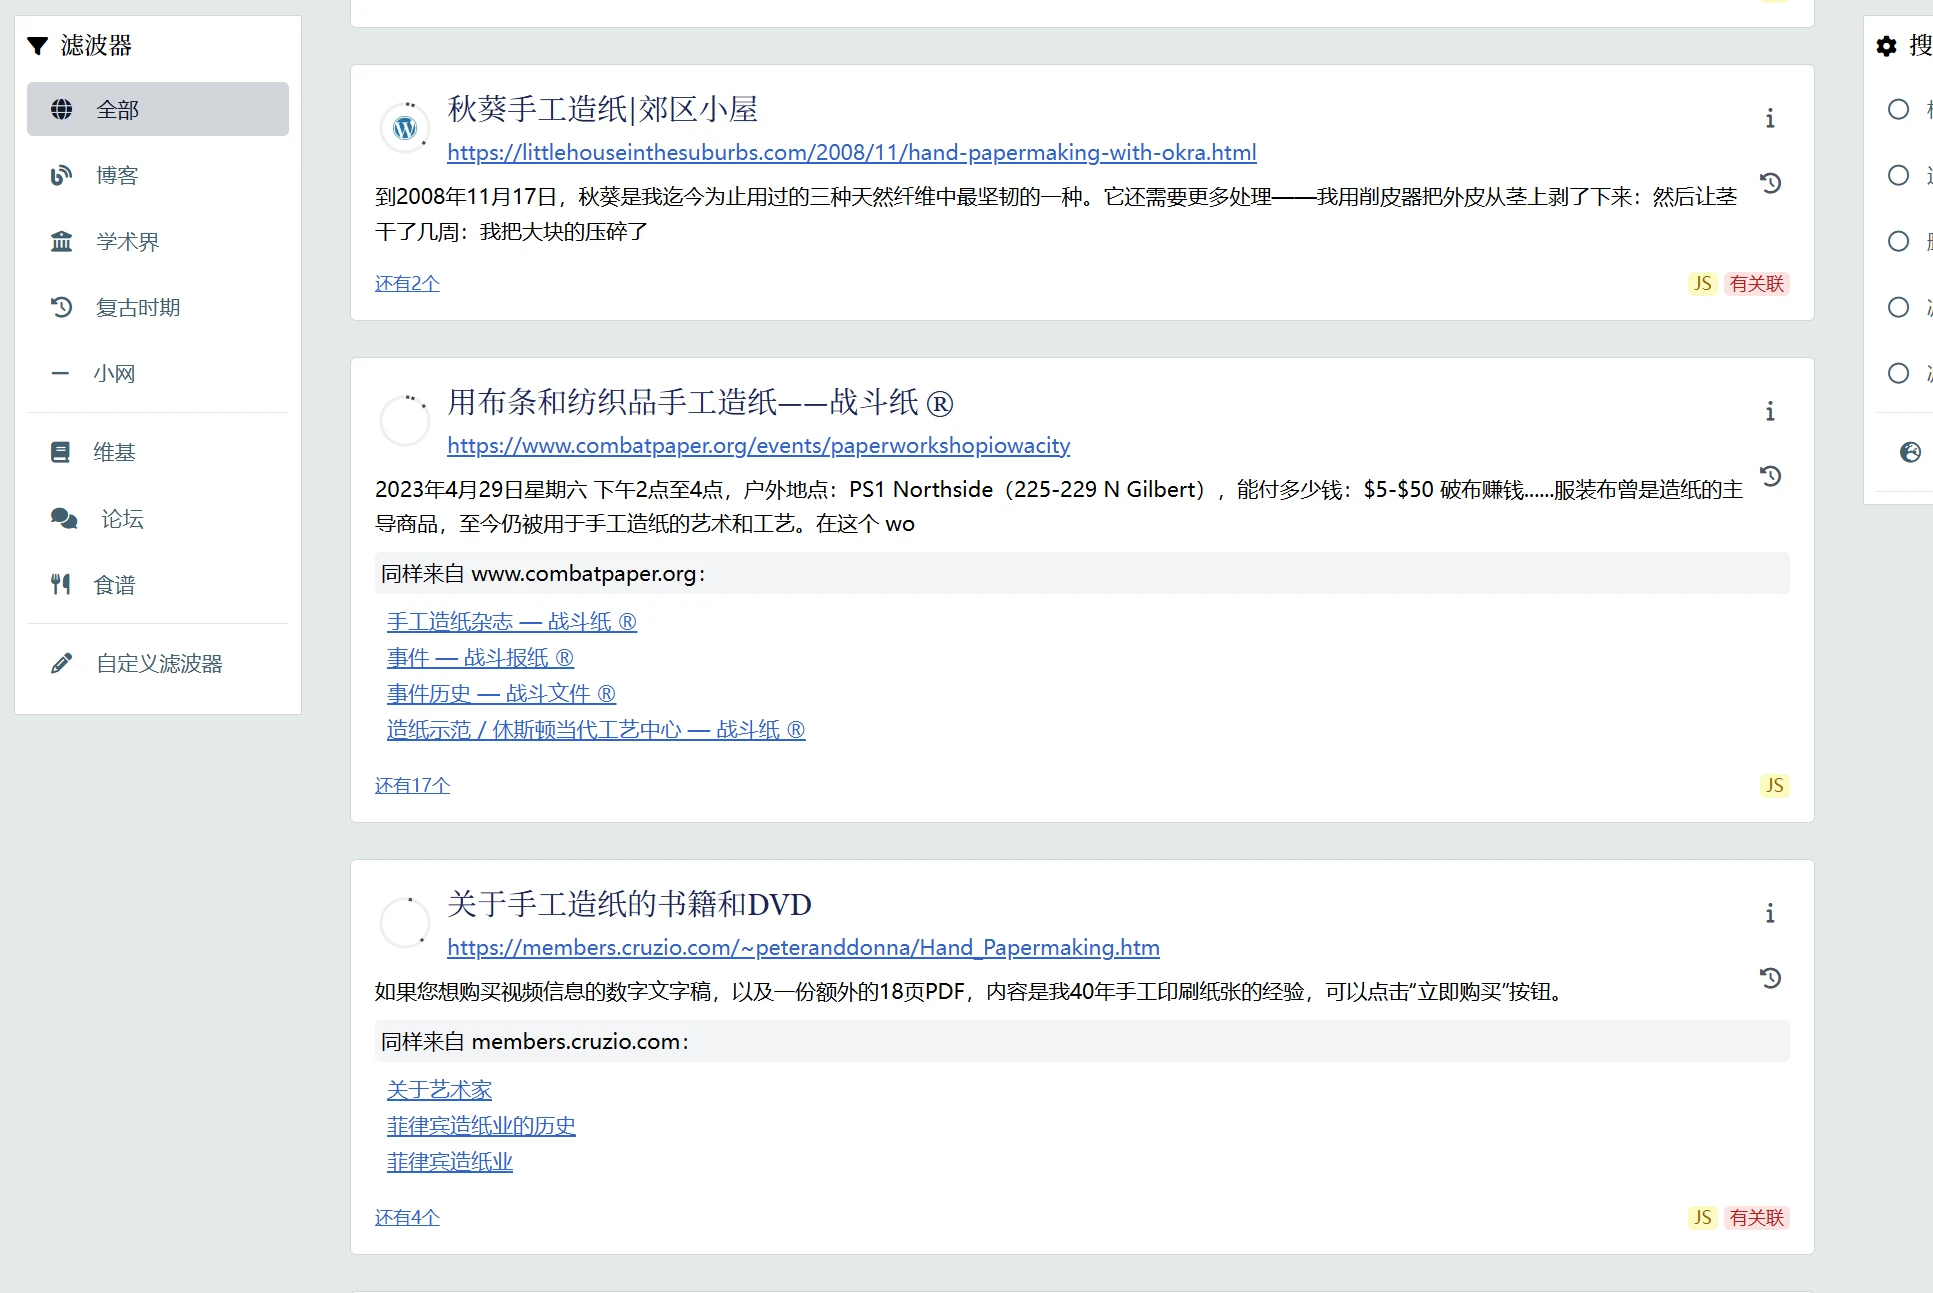Screen dimensions: 1933x1293
Task: Select the fifth radio option in right panel
Action: pos(1898,373)
